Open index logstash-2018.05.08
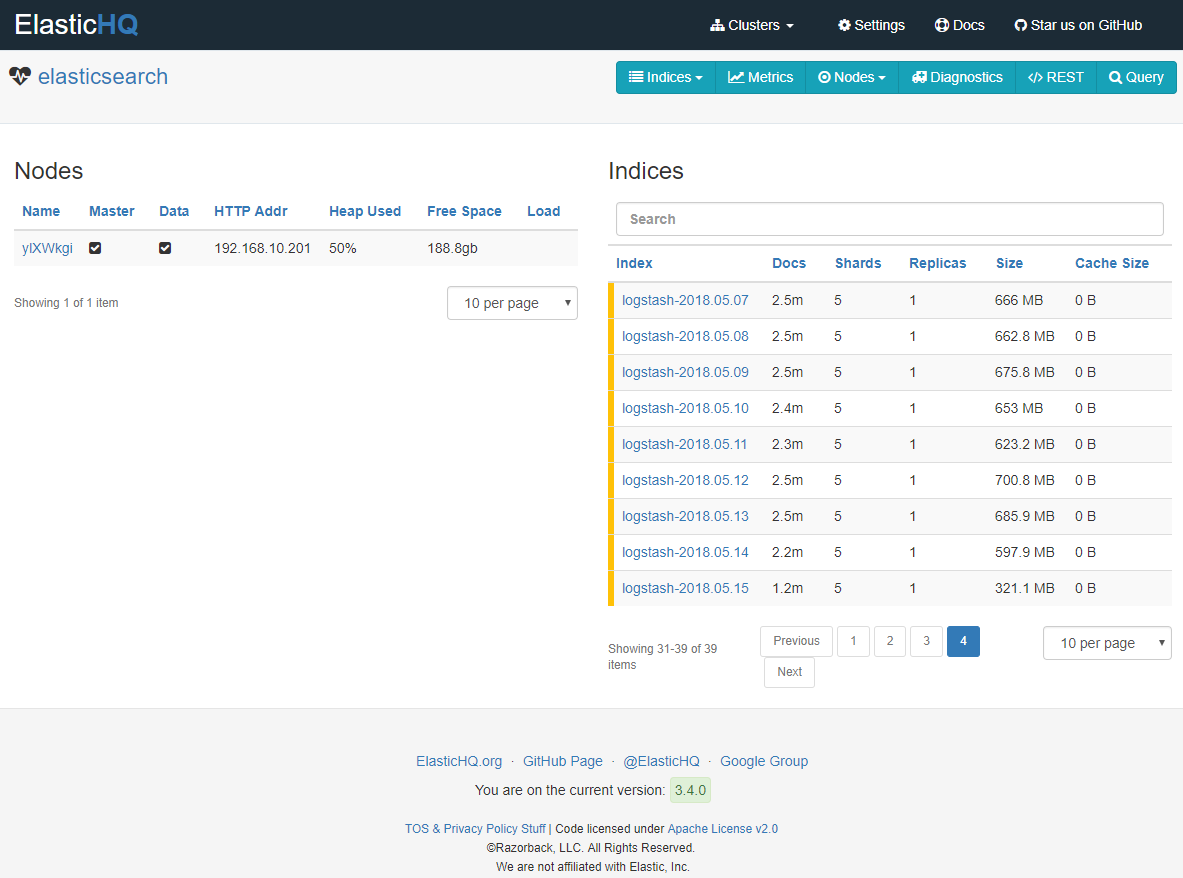Image resolution: width=1183 pixels, height=878 pixels. tap(685, 336)
